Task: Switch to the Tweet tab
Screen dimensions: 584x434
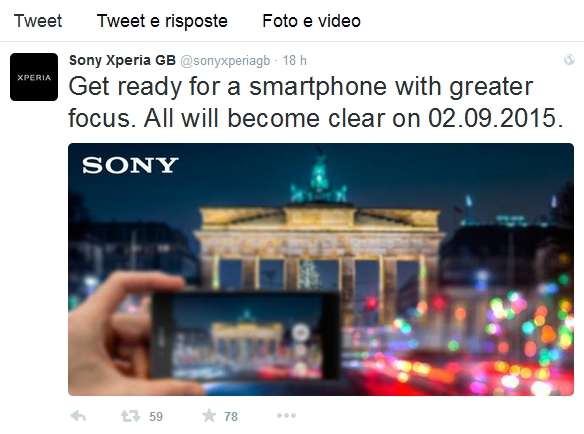Action: coord(38,21)
